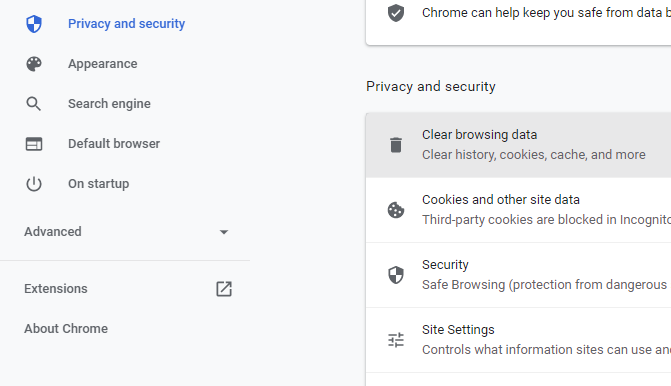Click the safety check shield checkmark icon
This screenshot has height=386, width=671.
pos(396,13)
